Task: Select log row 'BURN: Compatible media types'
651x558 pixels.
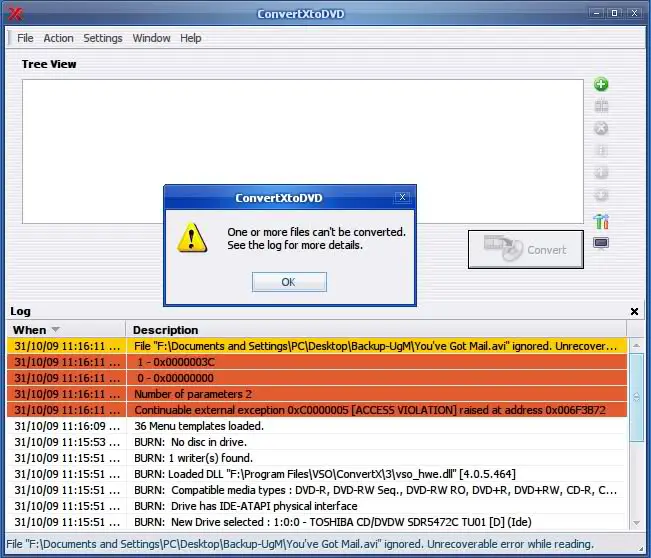Action: click(317, 490)
